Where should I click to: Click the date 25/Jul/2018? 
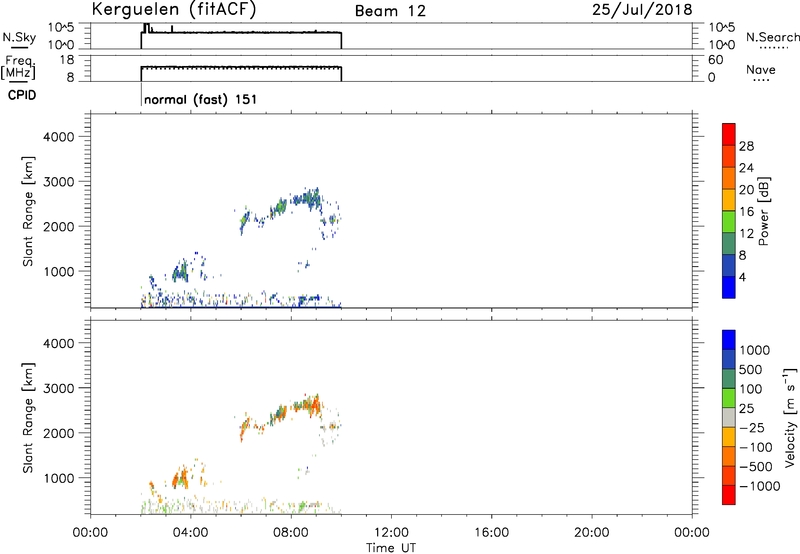click(x=642, y=10)
